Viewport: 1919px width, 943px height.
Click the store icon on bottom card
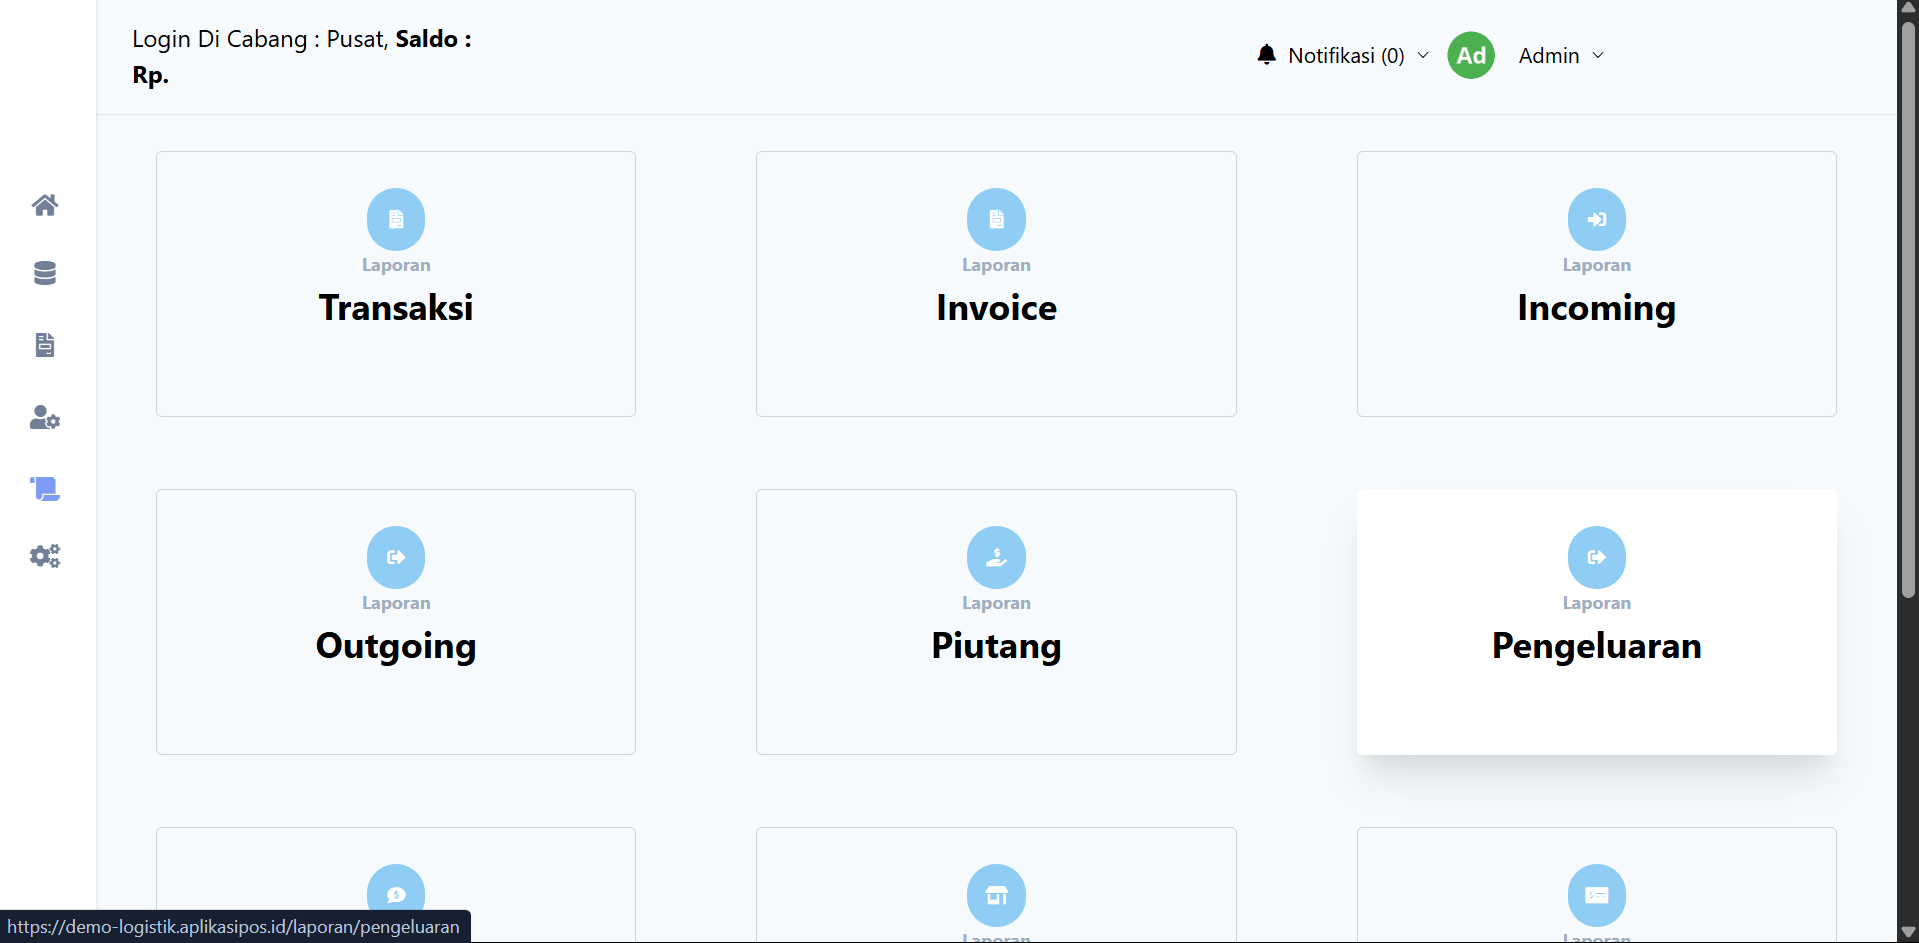click(x=996, y=895)
